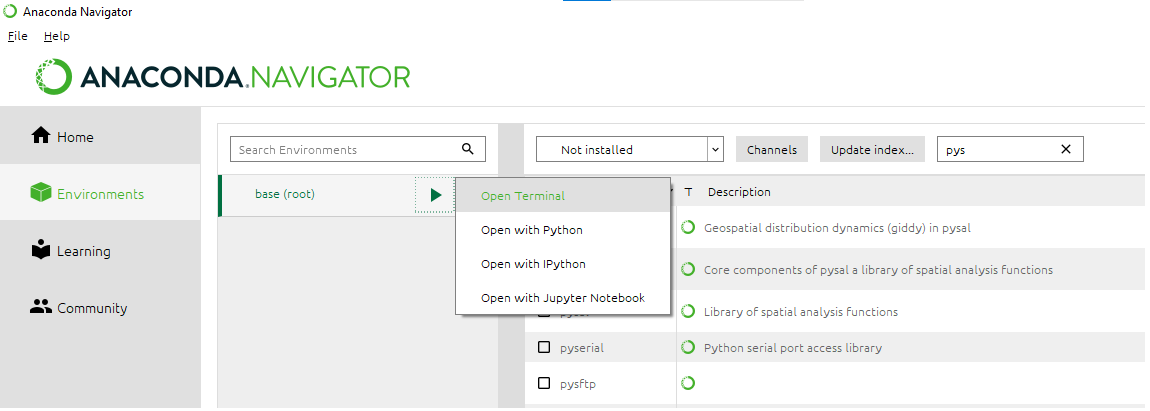Click the Python serial port access library description

(x=793, y=347)
